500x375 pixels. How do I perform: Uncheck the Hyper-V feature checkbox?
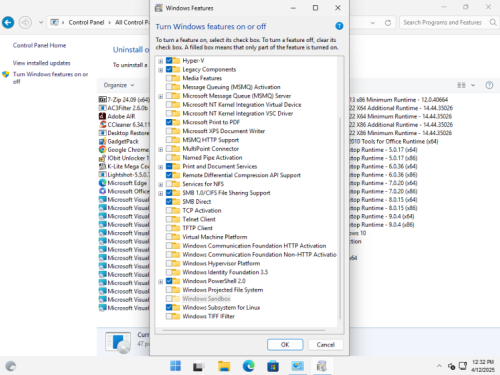pyautogui.click(x=169, y=60)
